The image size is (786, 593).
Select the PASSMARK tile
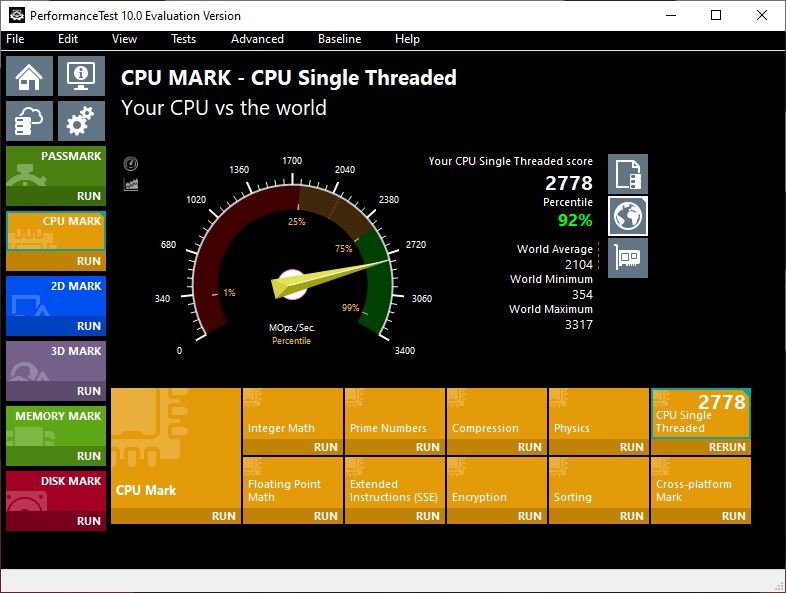[56, 166]
